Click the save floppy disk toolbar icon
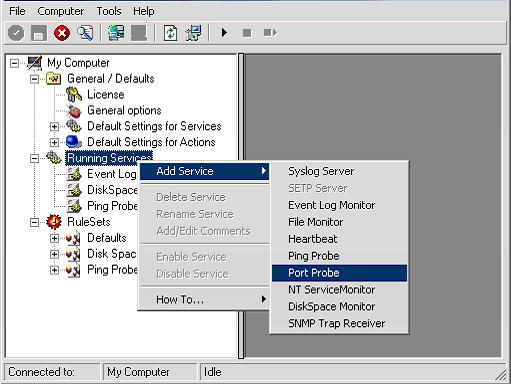 (x=39, y=33)
